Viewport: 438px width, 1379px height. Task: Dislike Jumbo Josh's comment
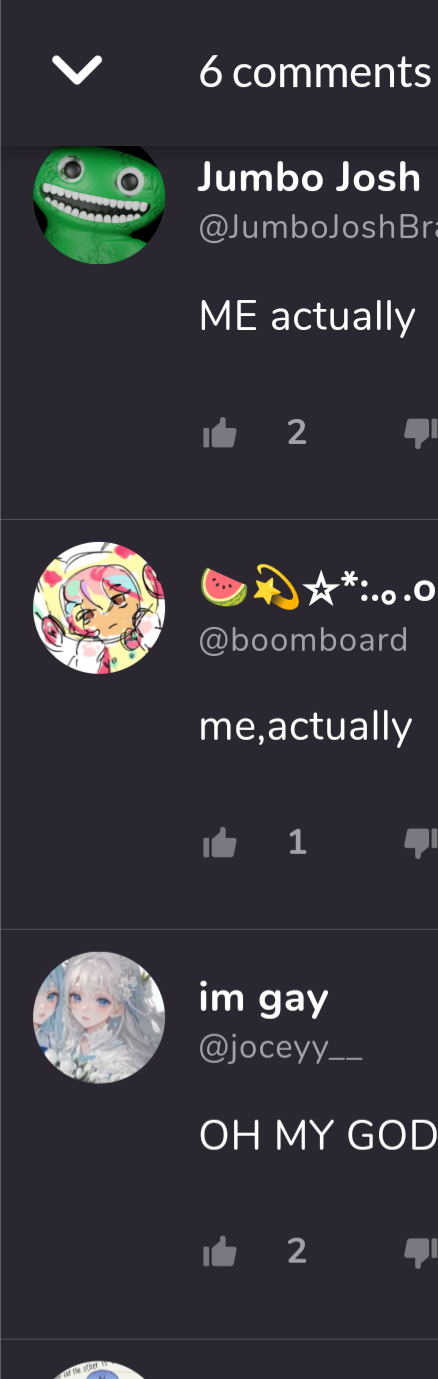pos(421,433)
